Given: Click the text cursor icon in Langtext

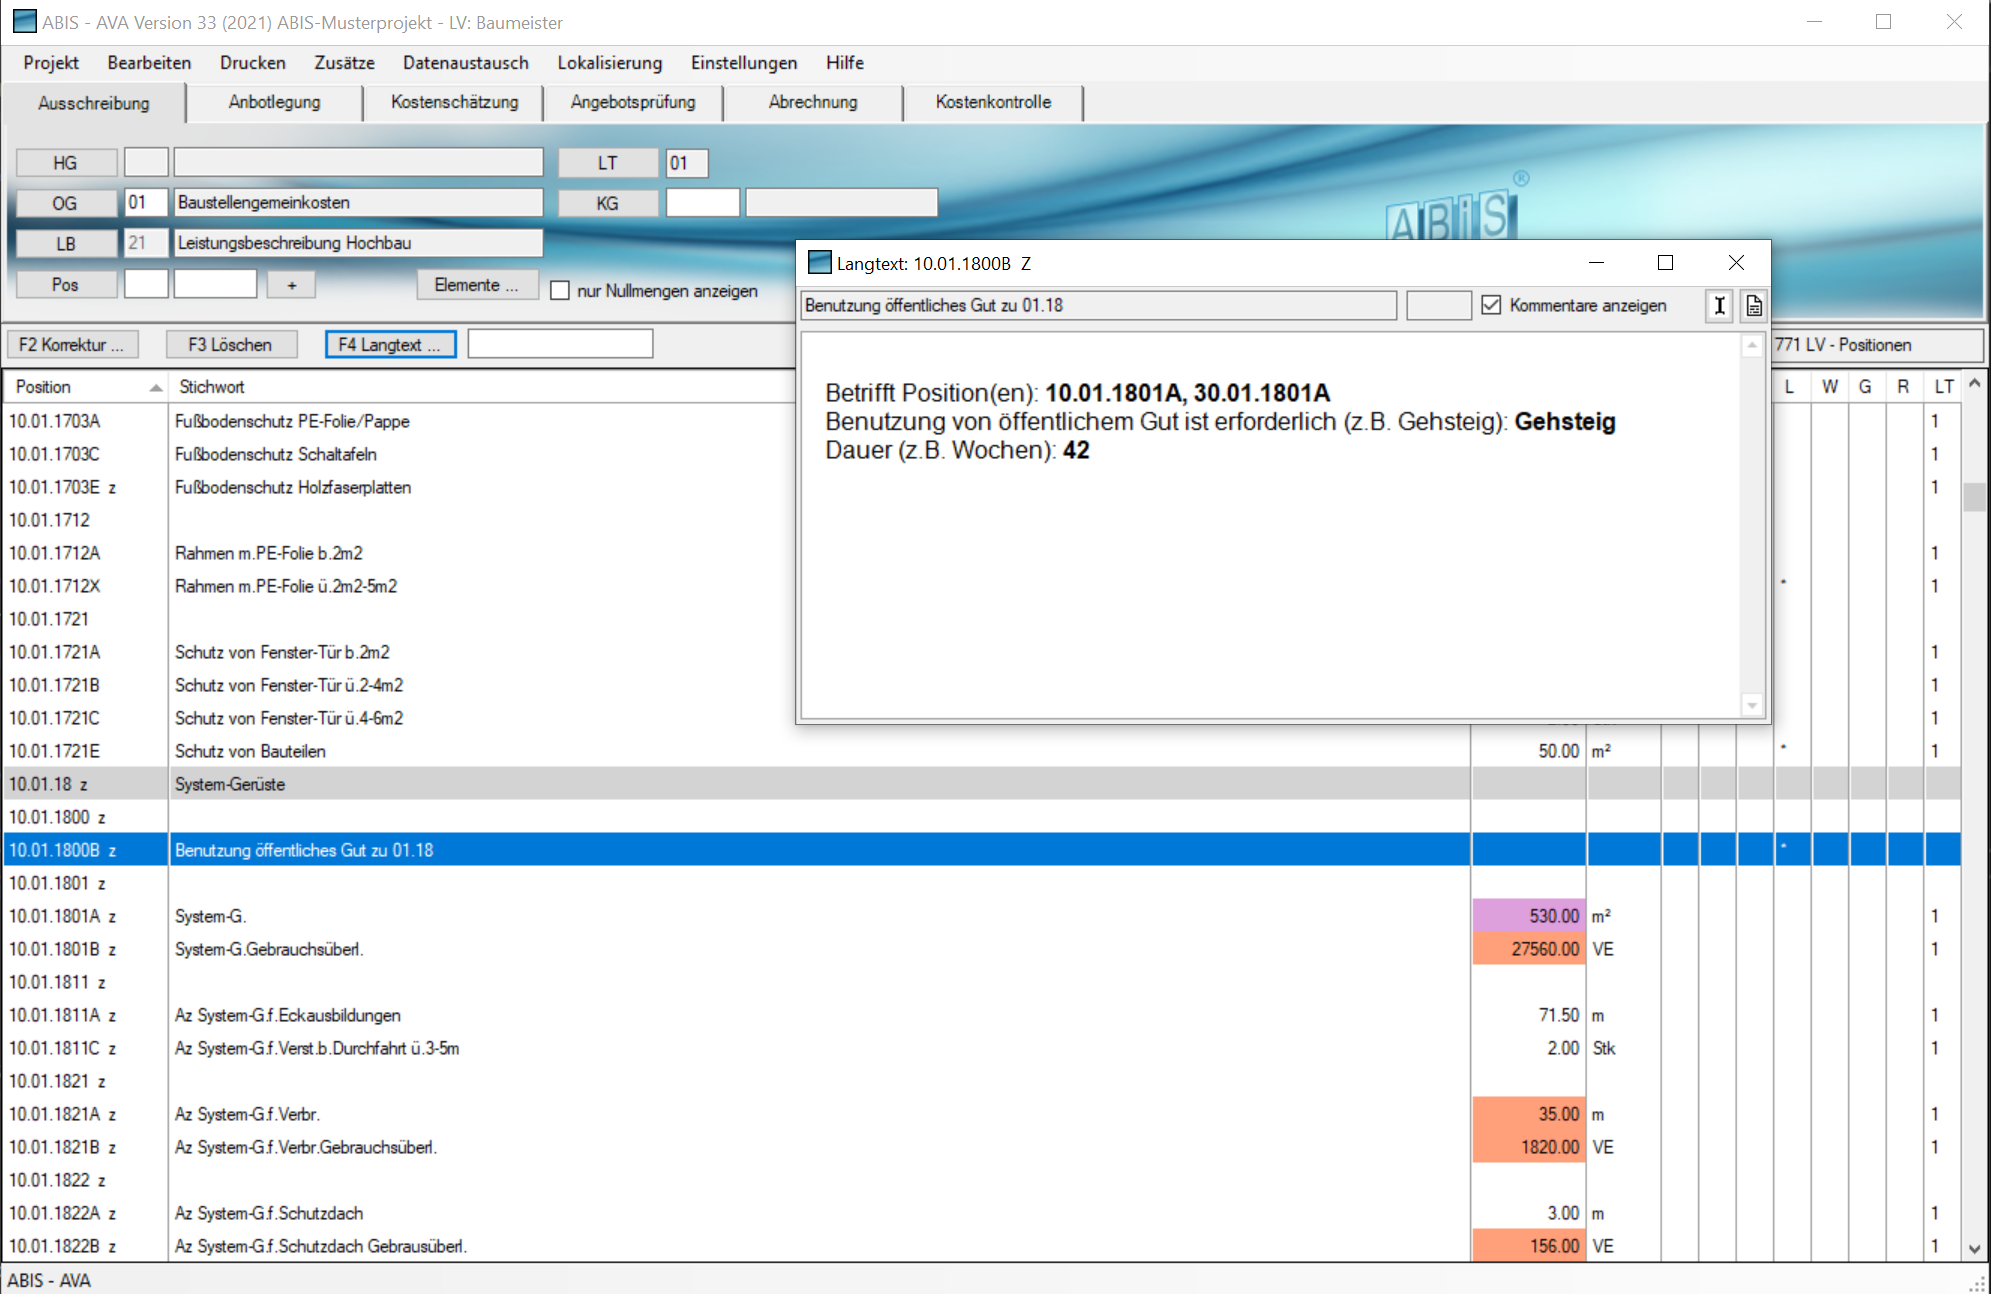Looking at the screenshot, I should (x=1719, y=306).
